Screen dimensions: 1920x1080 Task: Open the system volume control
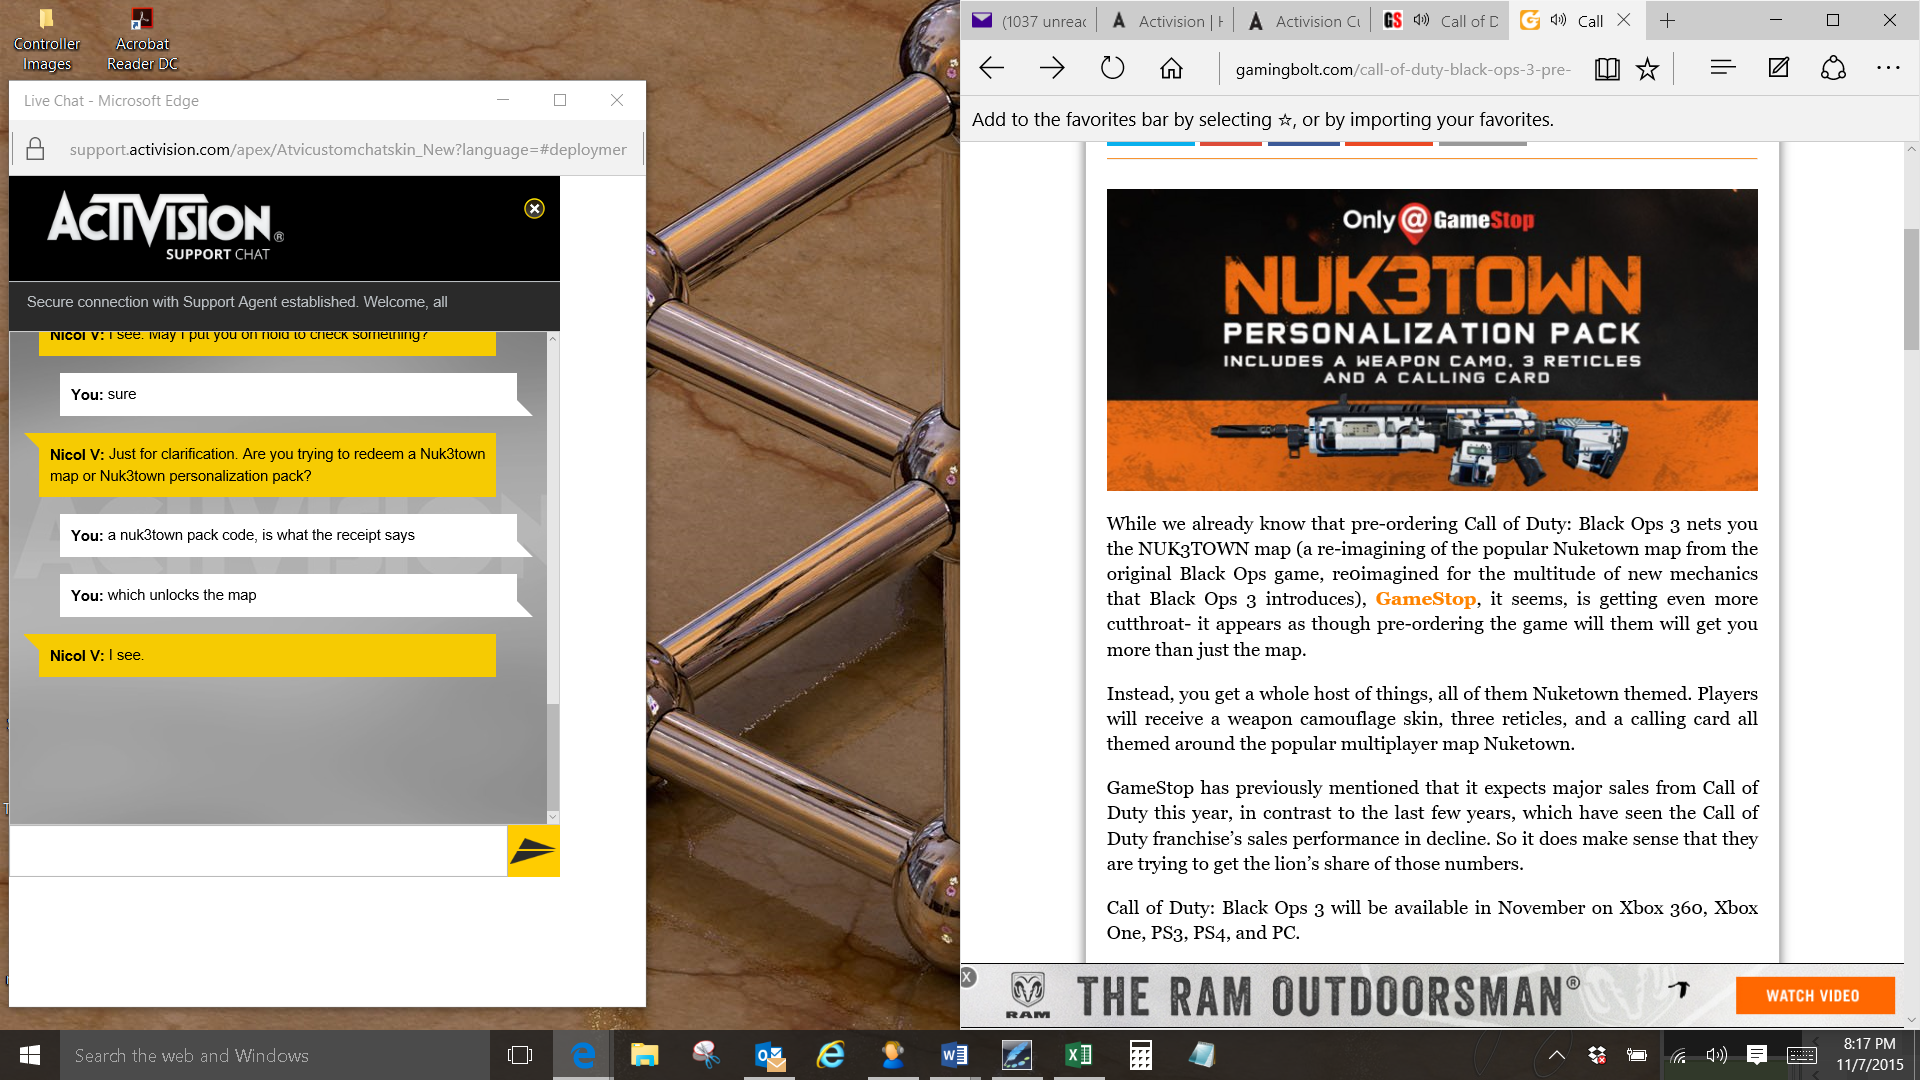(1717, 1055)
